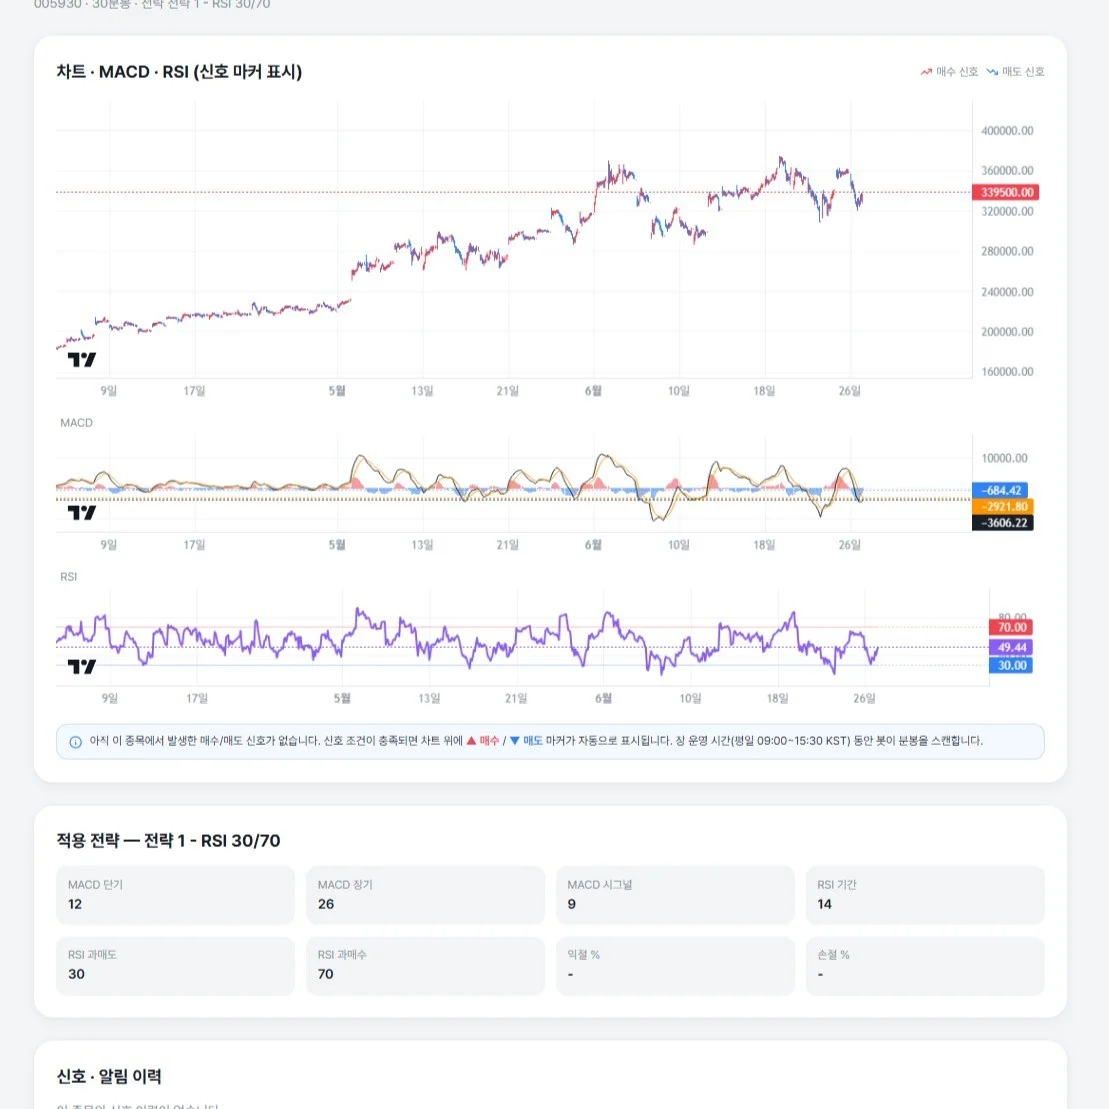Select the MACD 장기 parameter card

(x=425, y=895)
